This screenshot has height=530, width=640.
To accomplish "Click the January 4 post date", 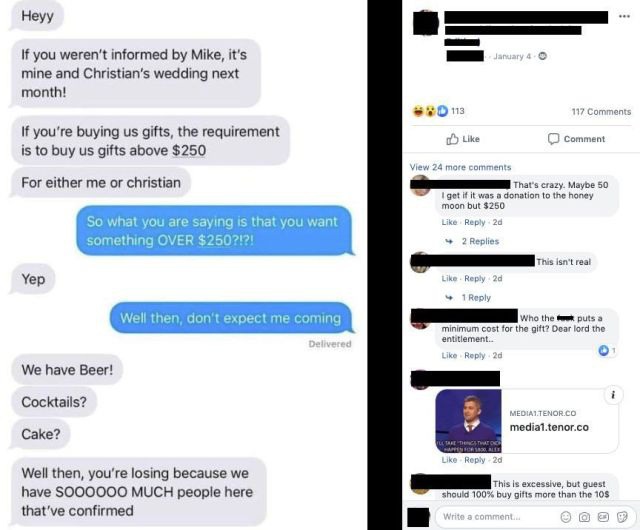I will click(512, 56).
